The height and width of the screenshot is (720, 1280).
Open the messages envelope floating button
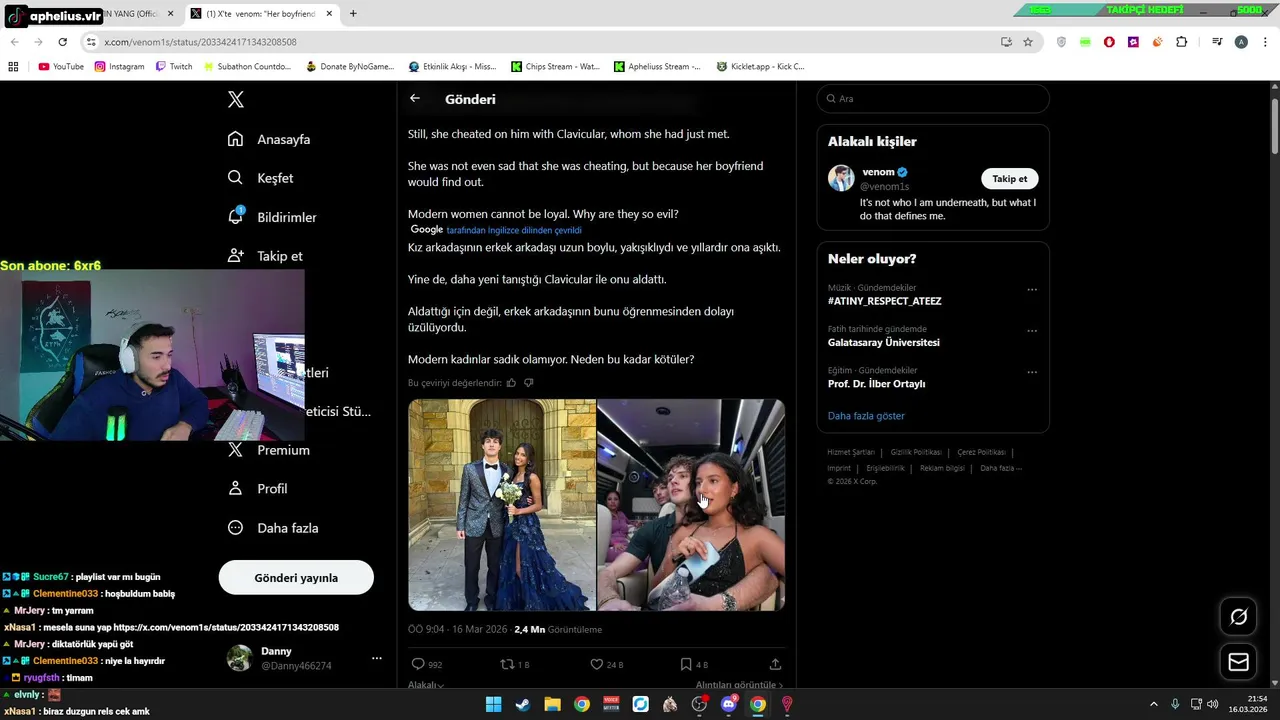[x=1239, y=662]
